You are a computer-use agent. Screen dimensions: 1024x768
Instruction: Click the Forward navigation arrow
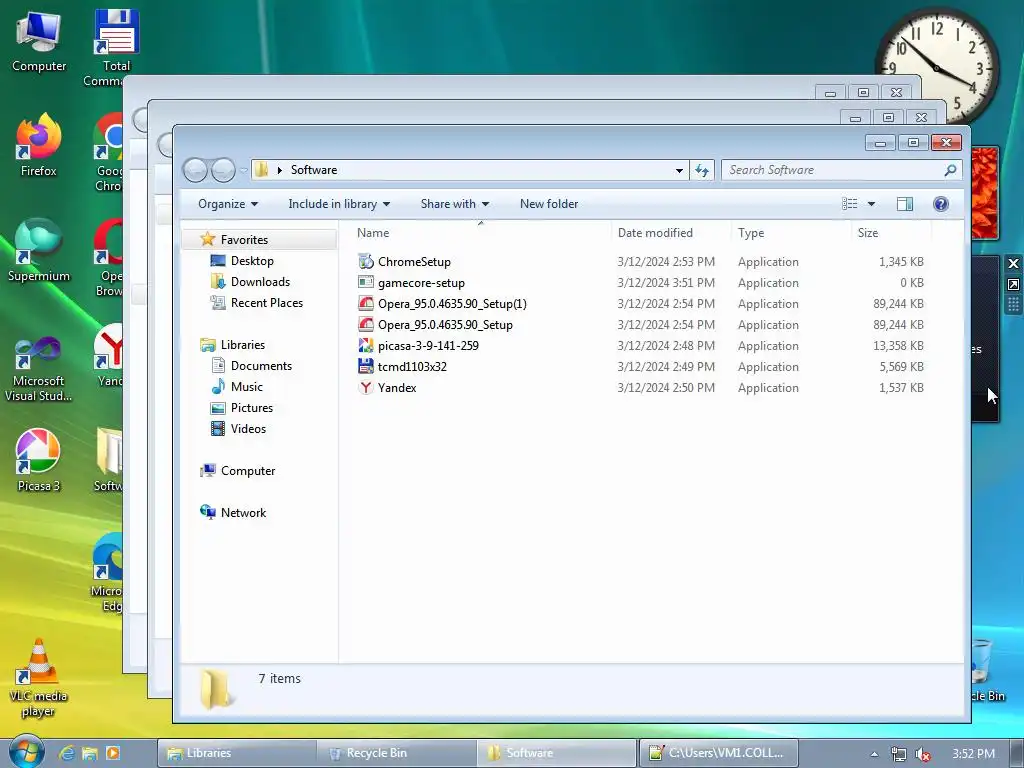[223, 170]
